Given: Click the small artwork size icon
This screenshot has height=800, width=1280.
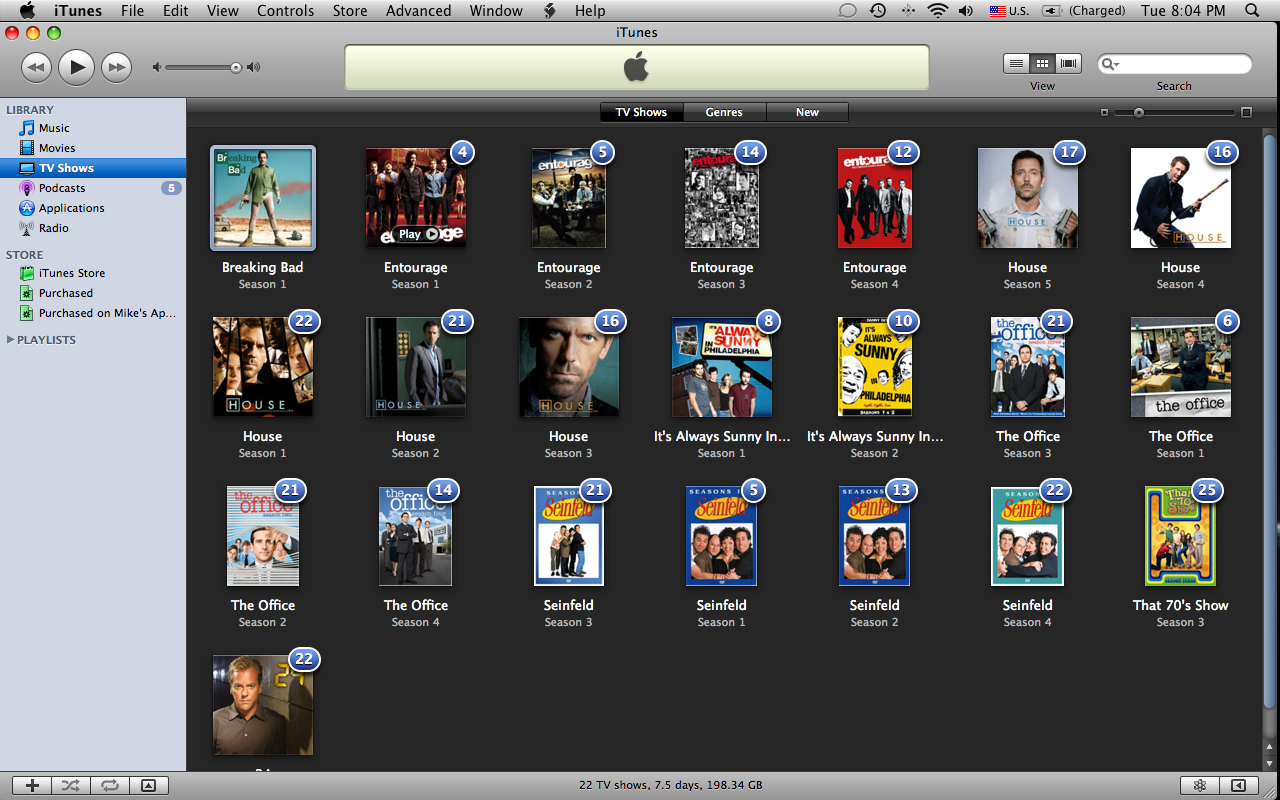Looking at the screenshot, I should (1104, 113).
